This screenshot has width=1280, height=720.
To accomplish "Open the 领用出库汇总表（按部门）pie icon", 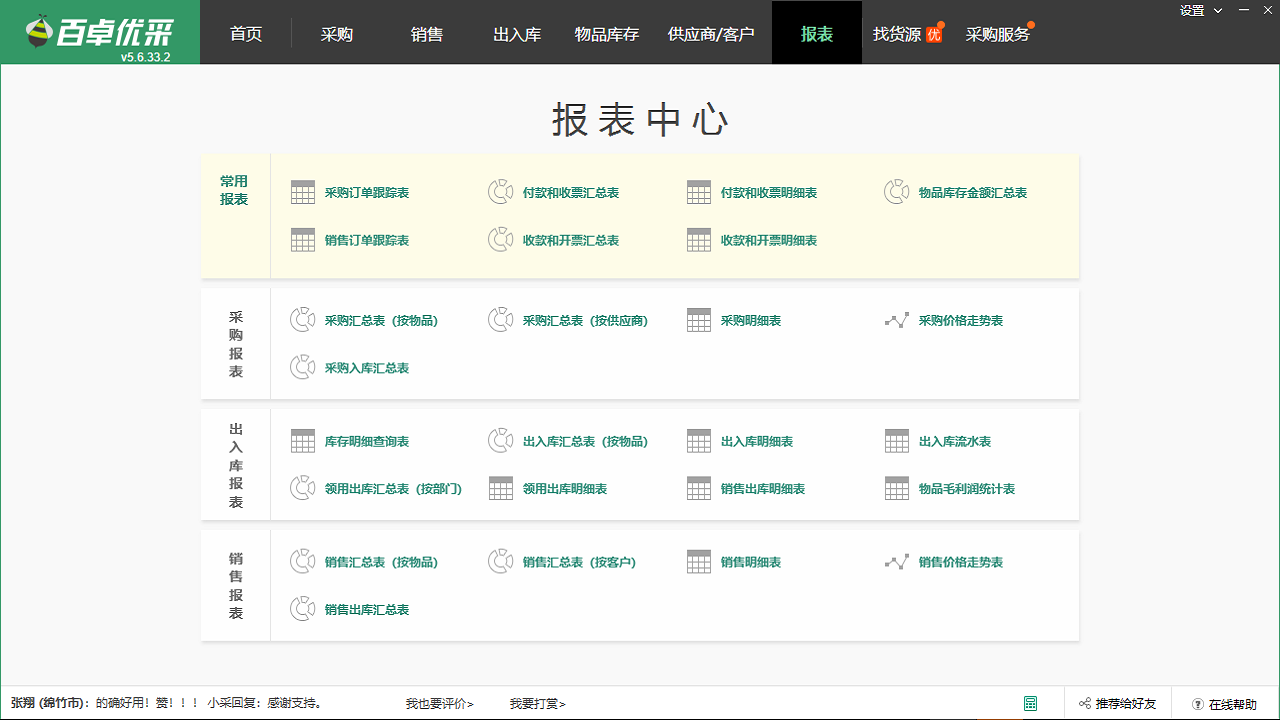I will [x=303, y=488].
